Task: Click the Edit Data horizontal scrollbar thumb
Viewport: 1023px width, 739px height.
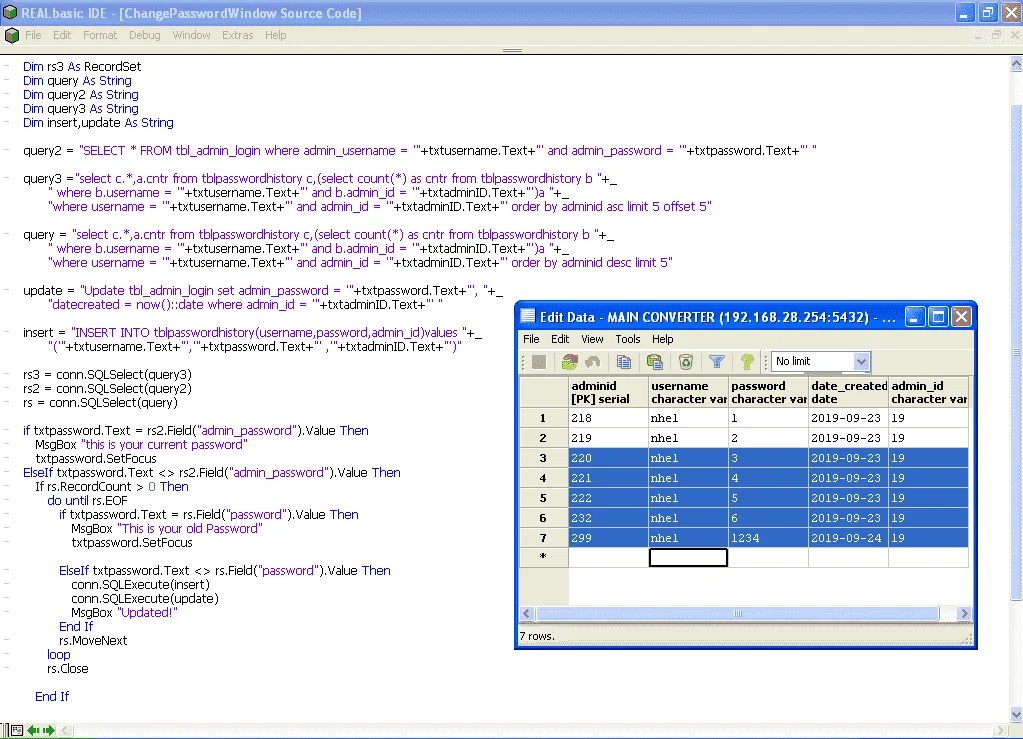Action: (738, 614)
